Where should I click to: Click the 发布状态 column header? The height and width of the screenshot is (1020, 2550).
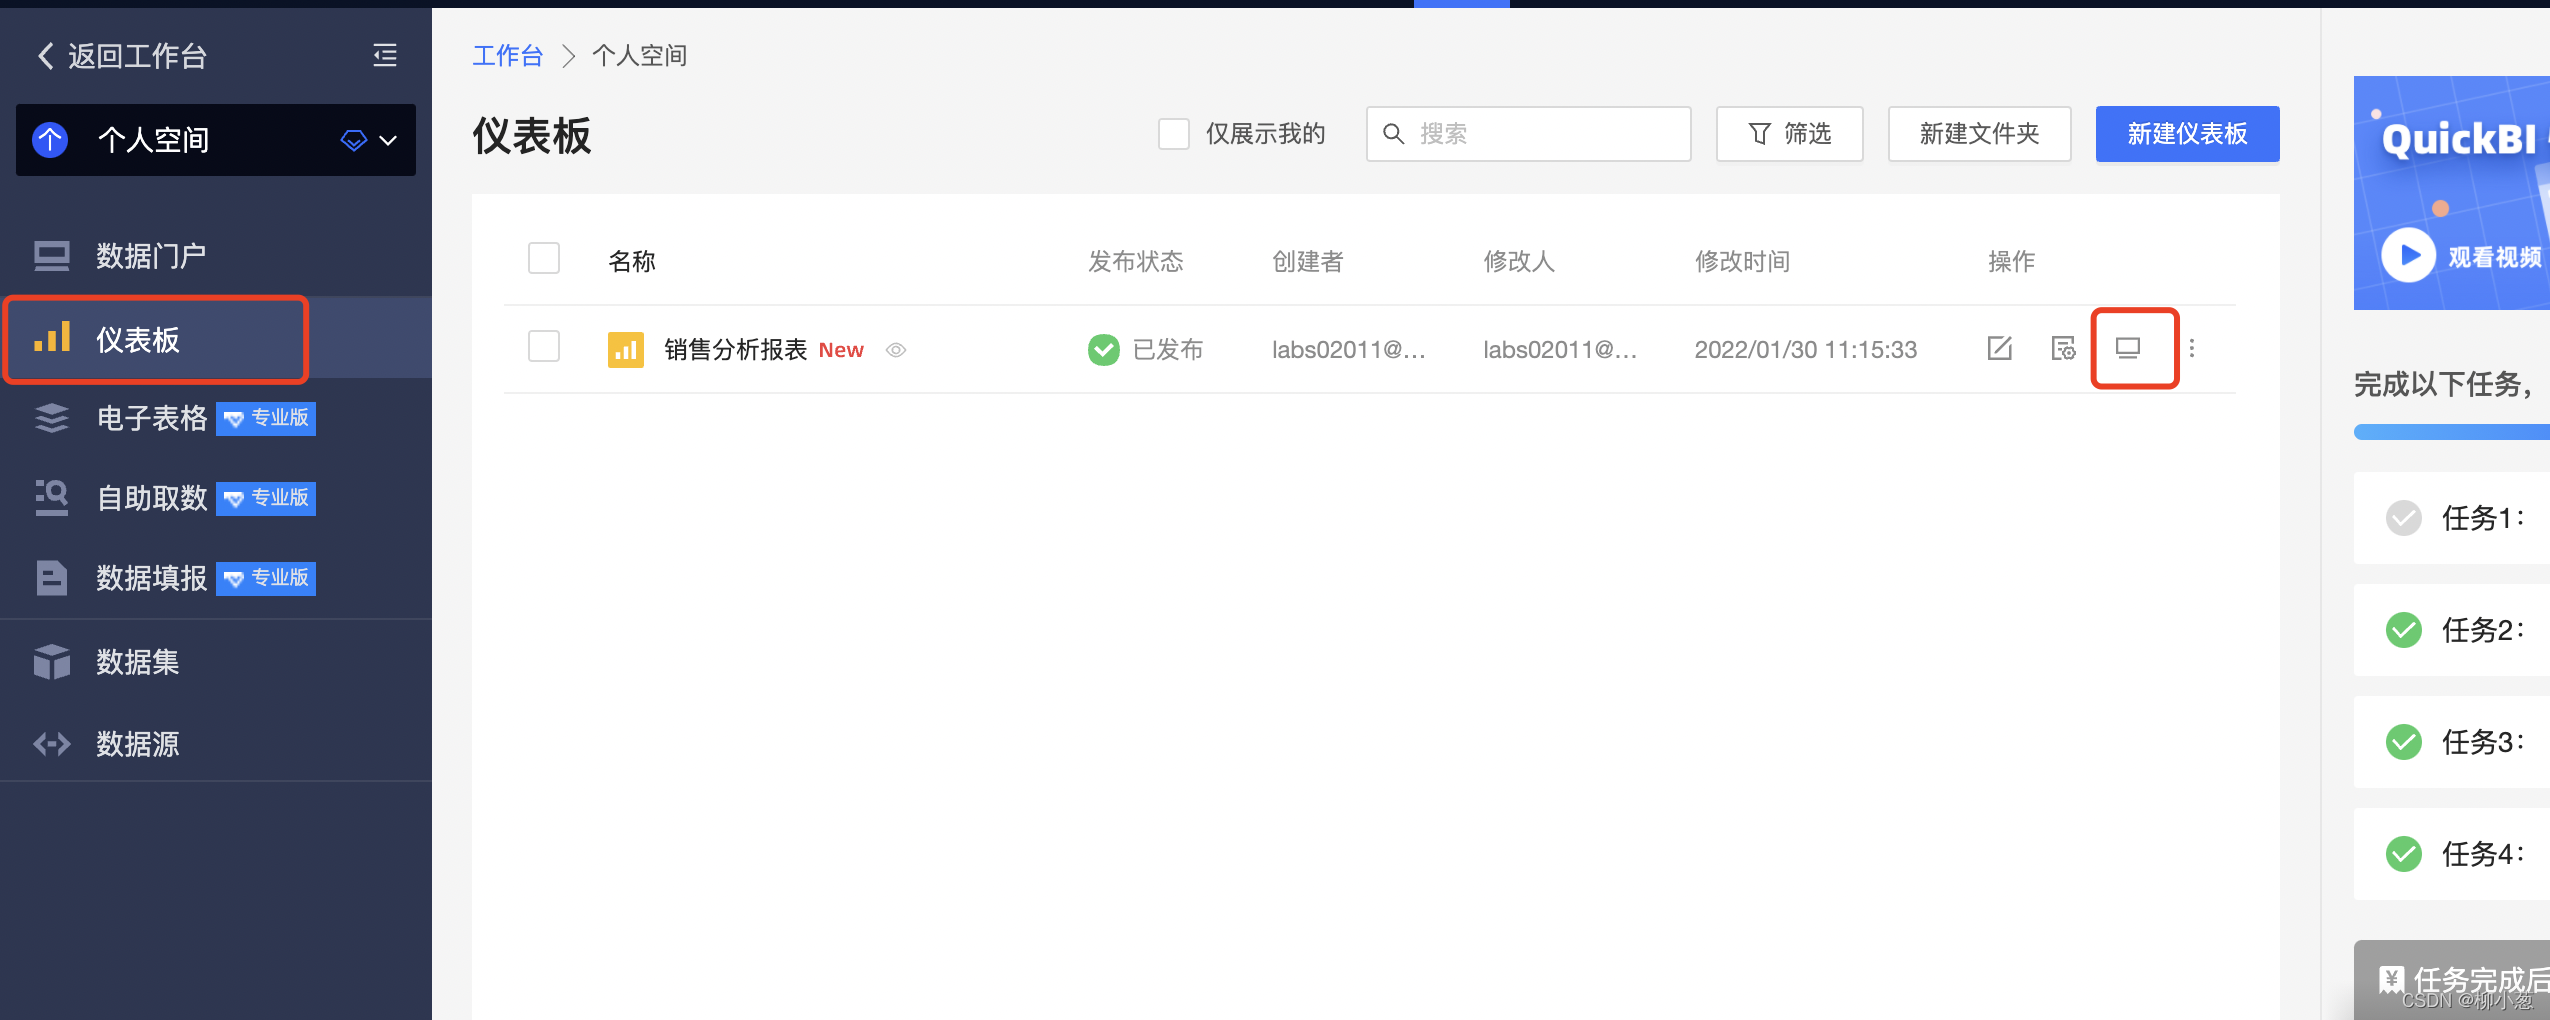coord(1136,262)
